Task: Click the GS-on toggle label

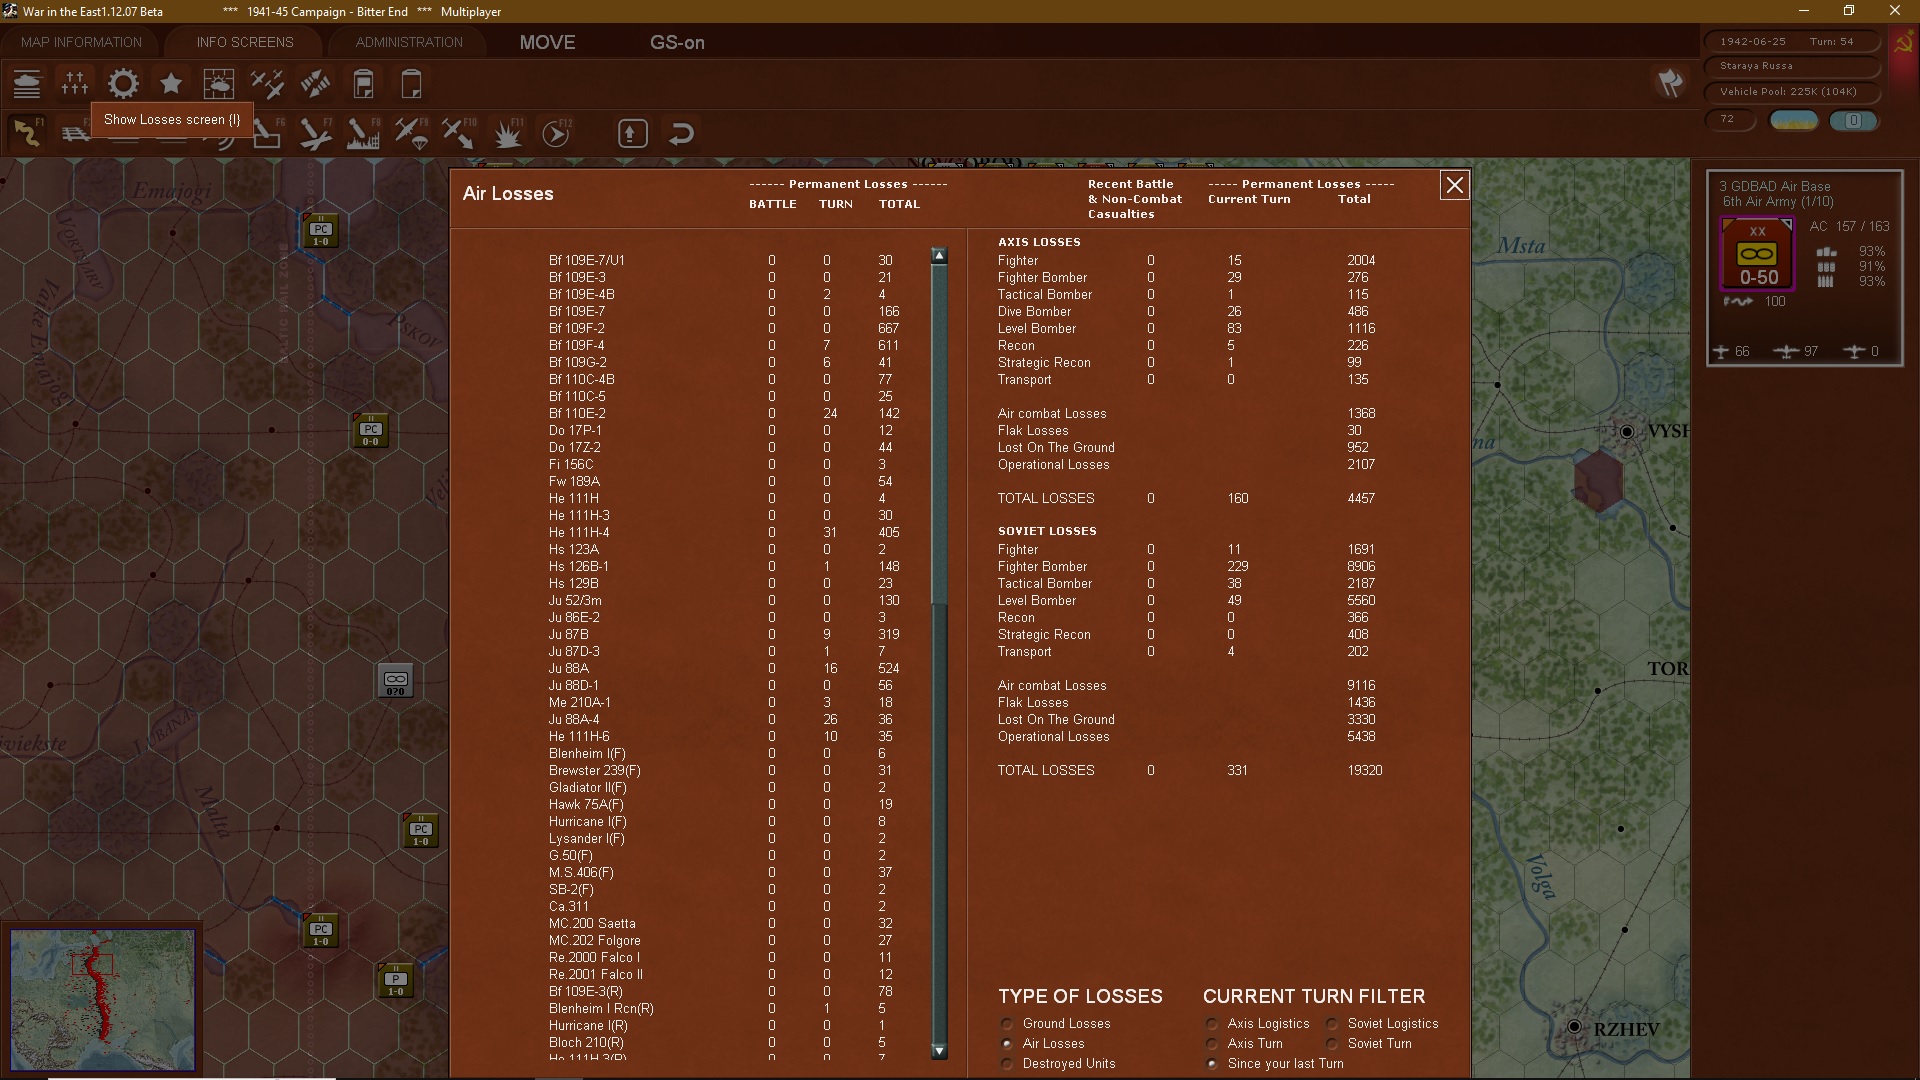Action: (677, 42)
